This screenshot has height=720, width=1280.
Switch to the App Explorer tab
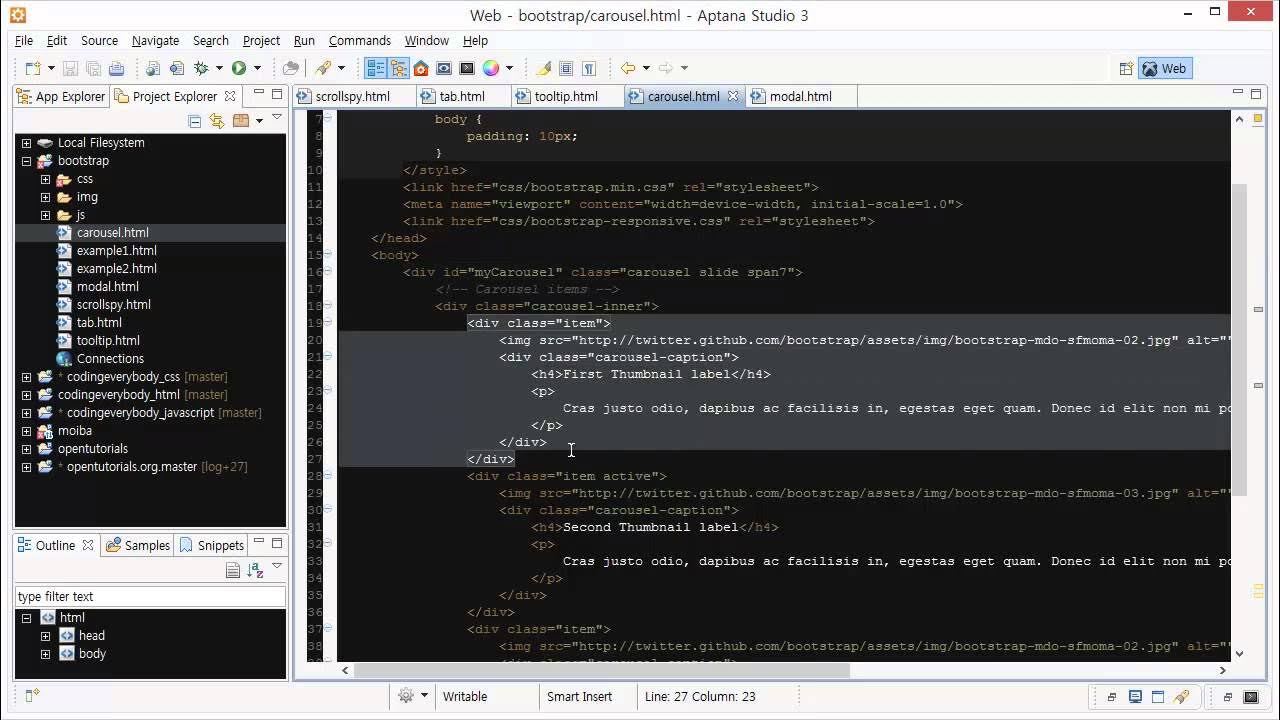[61, 96]
